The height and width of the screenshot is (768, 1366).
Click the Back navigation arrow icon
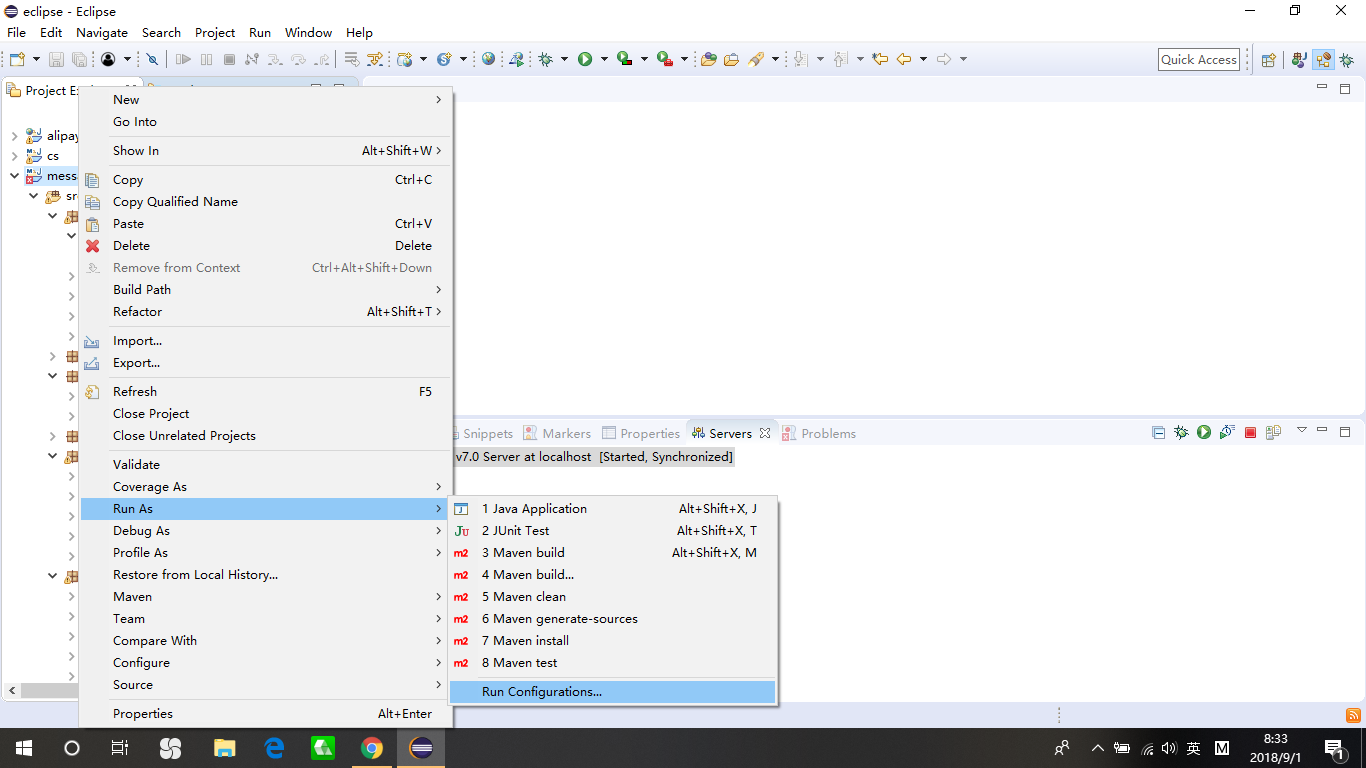904,60
